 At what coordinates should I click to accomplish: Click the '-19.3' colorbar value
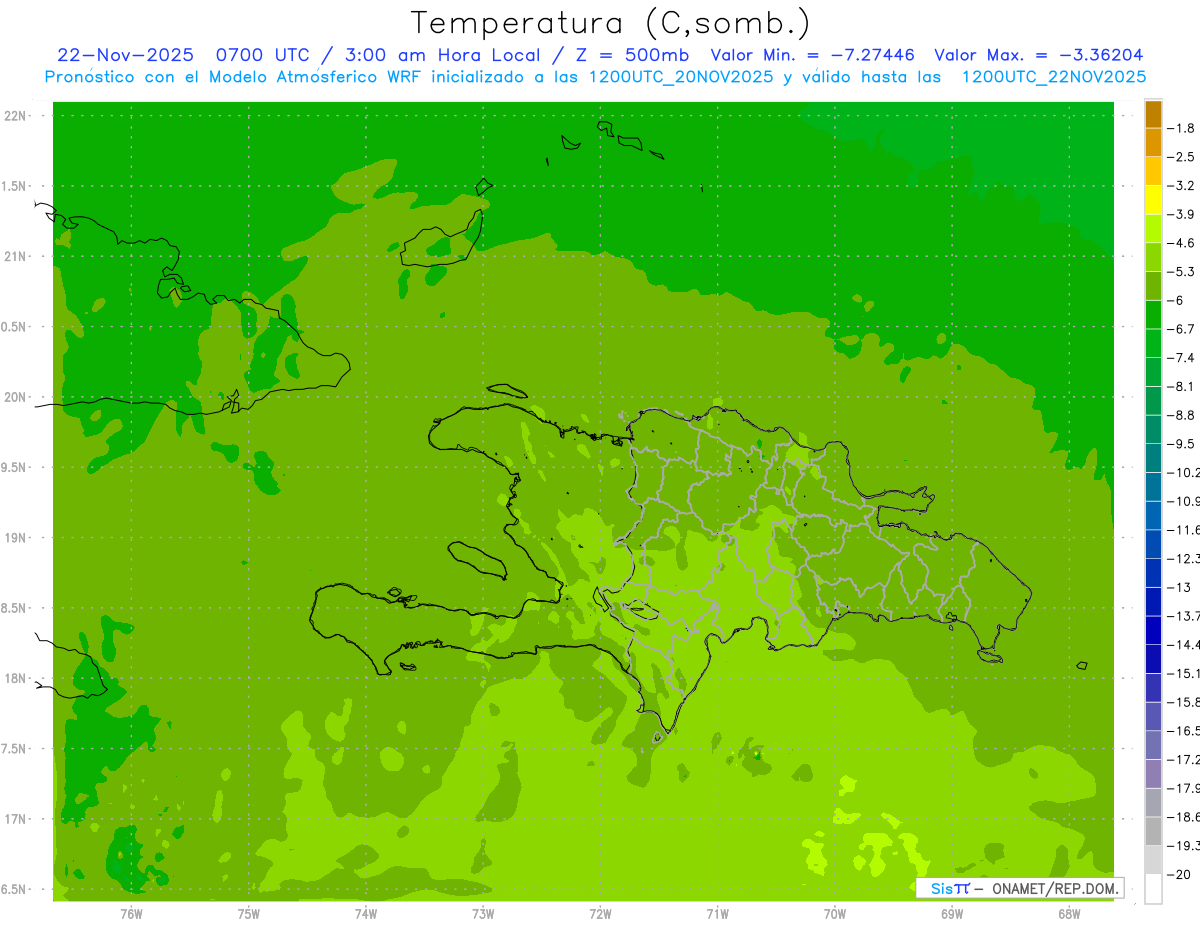pos(1184,846)
